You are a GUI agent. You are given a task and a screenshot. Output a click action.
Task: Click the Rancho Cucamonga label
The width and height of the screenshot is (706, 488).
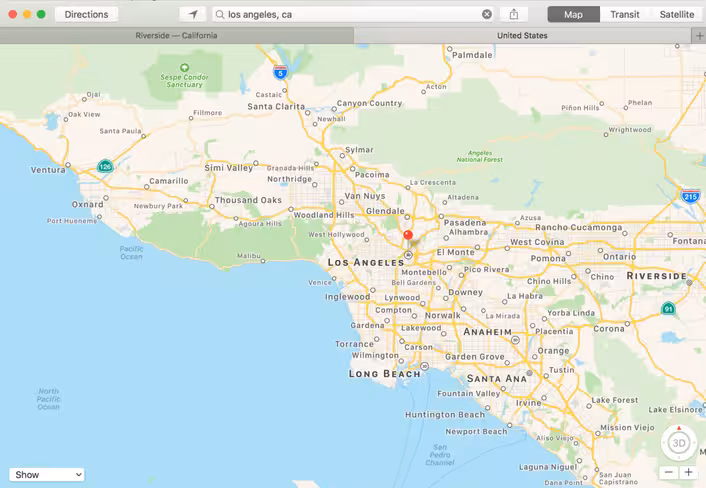tap(579, 227)
